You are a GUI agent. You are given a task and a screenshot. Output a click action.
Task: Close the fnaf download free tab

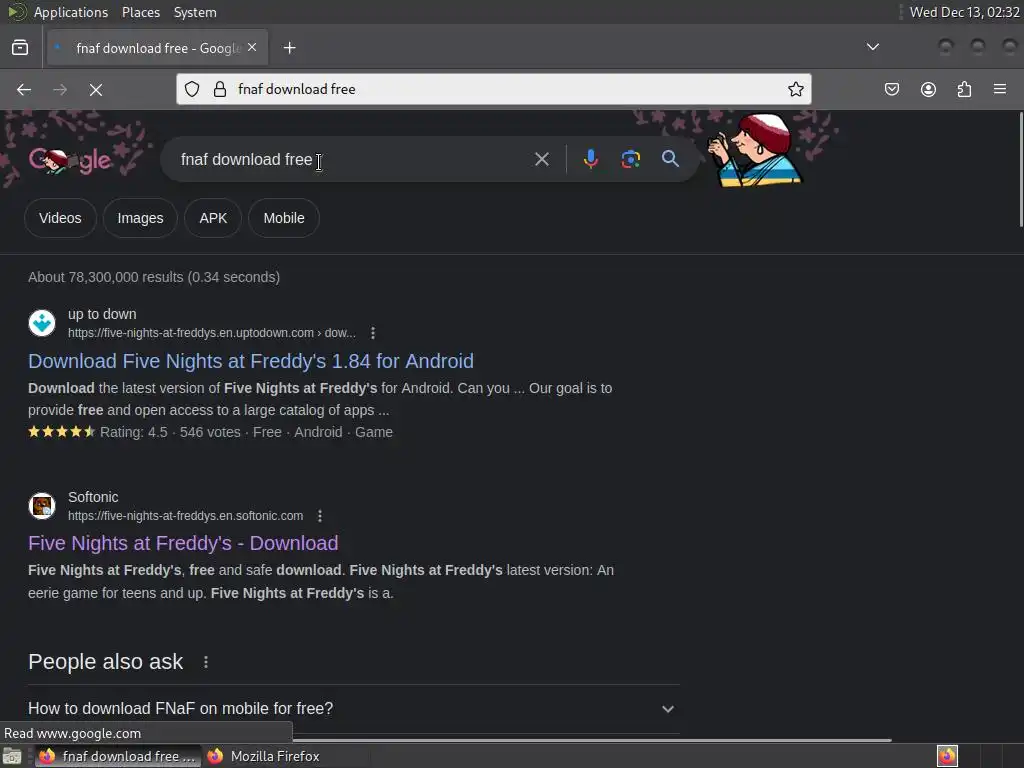252,48
